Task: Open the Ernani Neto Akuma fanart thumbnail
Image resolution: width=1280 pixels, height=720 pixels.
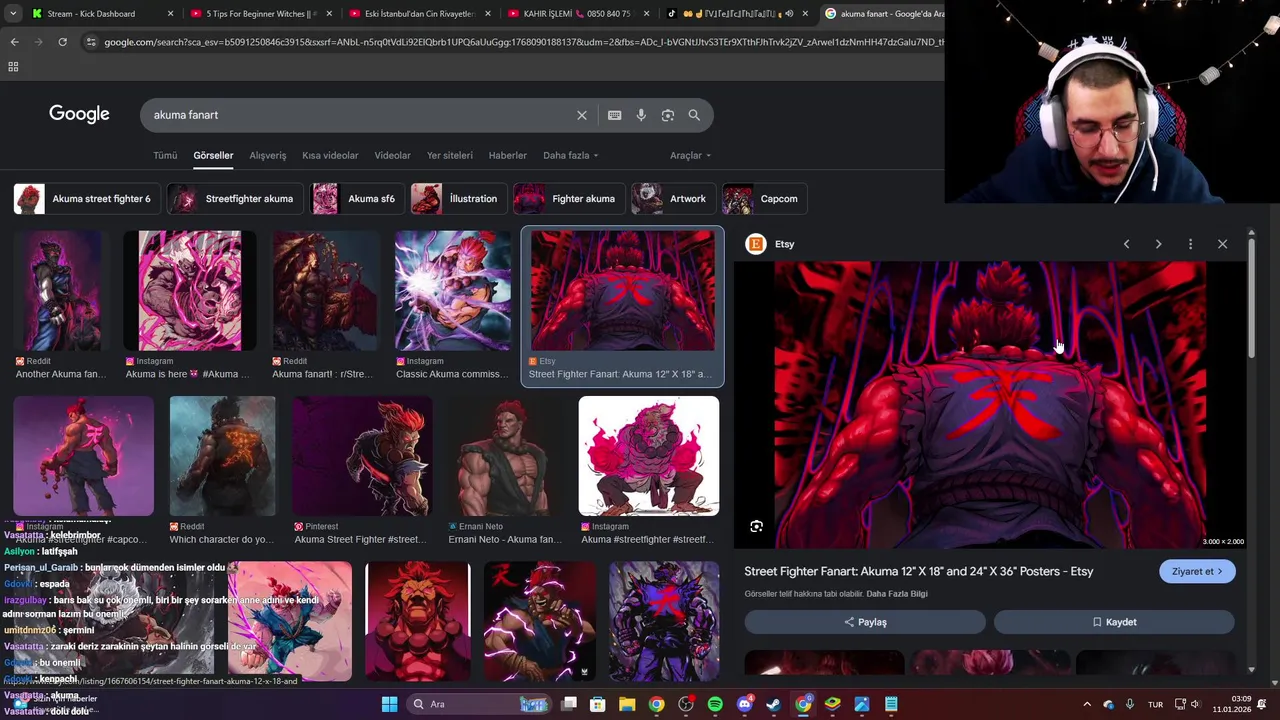Action: click(505, 456)
